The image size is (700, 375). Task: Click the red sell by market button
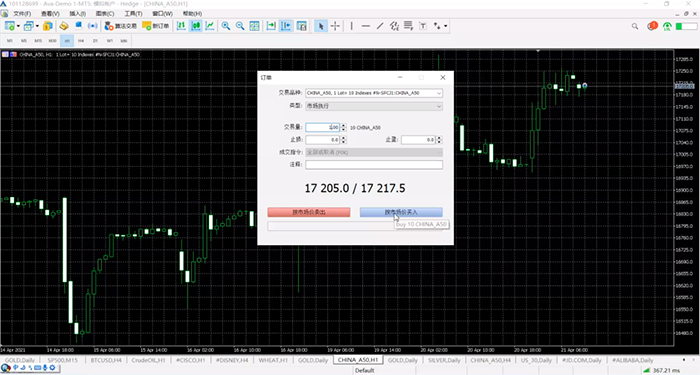pyautogui.click(x=308, y=212)
